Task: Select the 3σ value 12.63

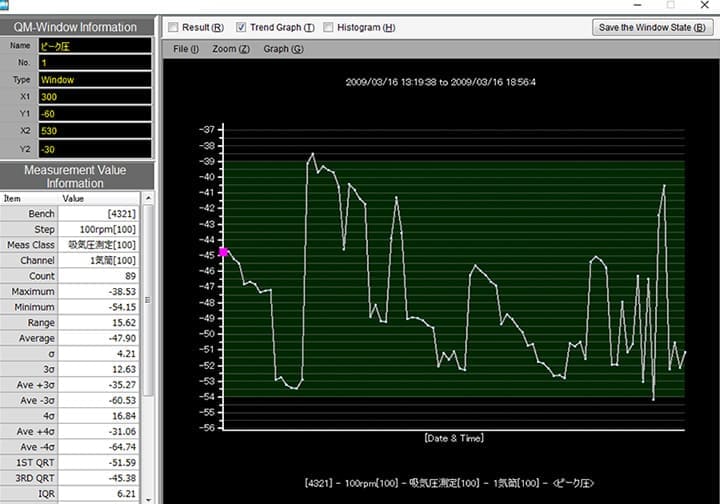Action: [x=99, y=370]
